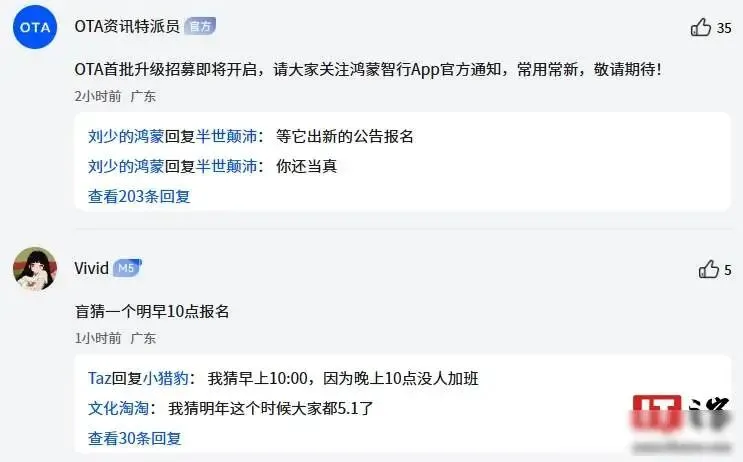
Task: Click the like count 35
Action: tap(724, 28)
